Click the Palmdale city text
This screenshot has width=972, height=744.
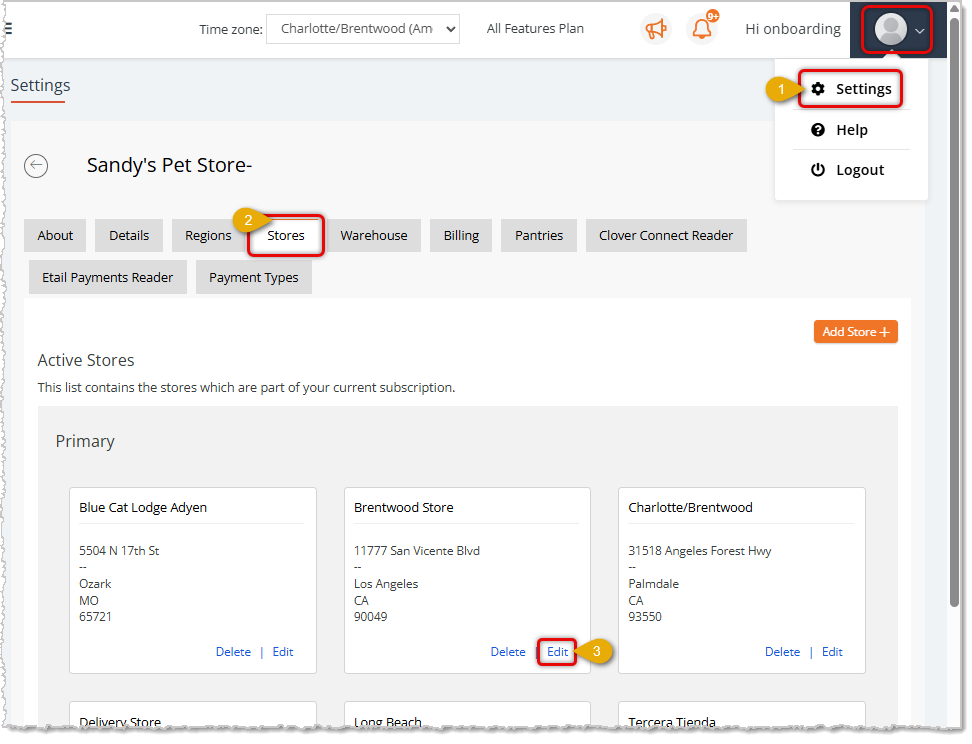[x=653, y=583]
